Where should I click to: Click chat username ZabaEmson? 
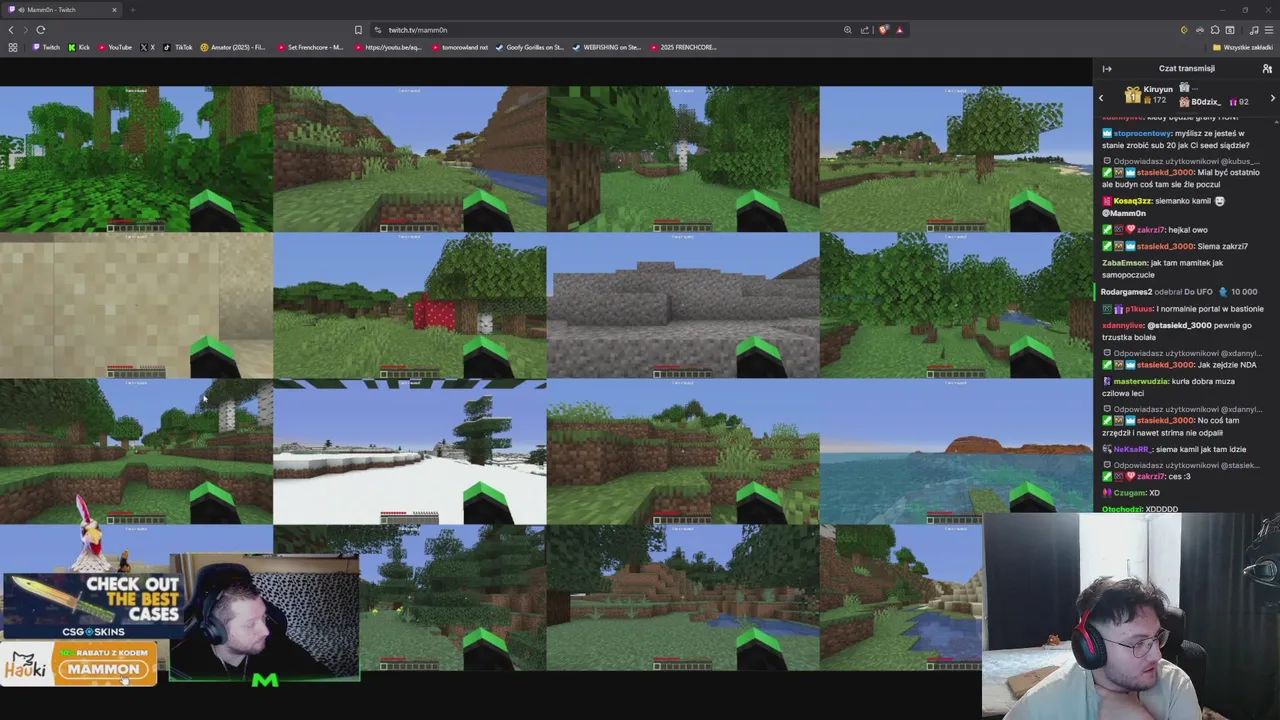click(x=1125, y=263)
